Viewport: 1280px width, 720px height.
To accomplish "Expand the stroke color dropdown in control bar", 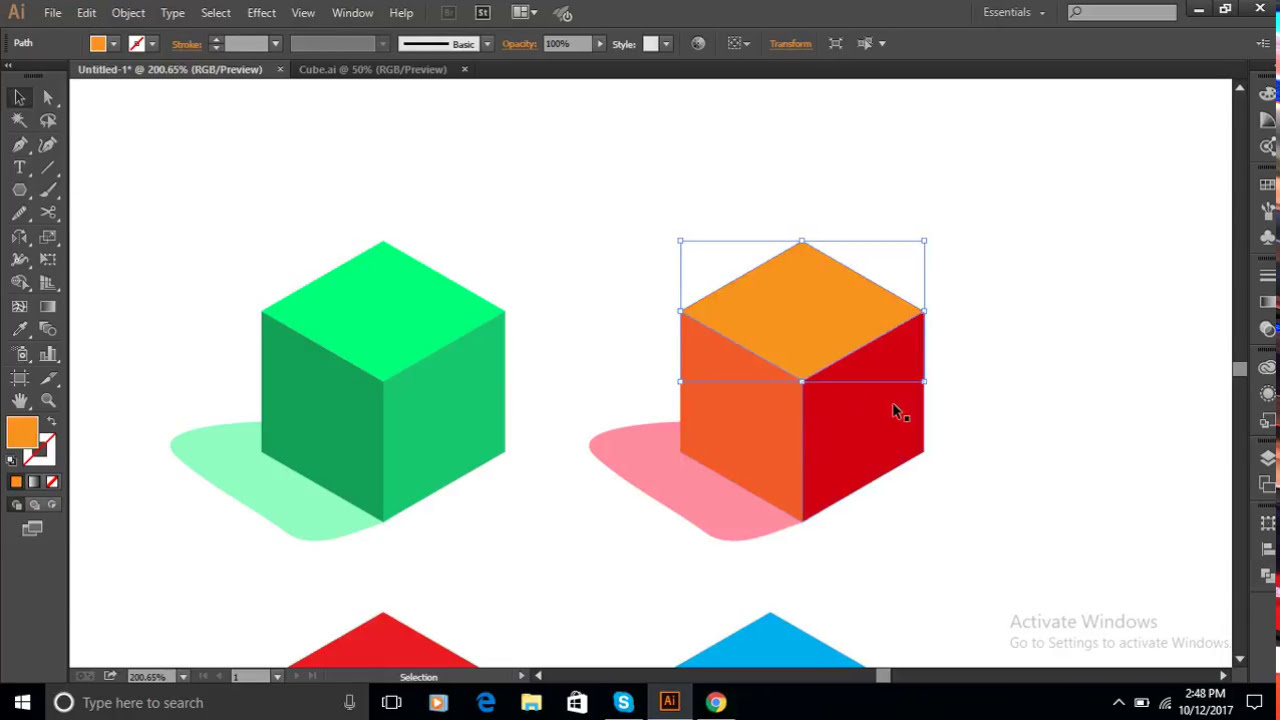I will (x=152, y=44).
